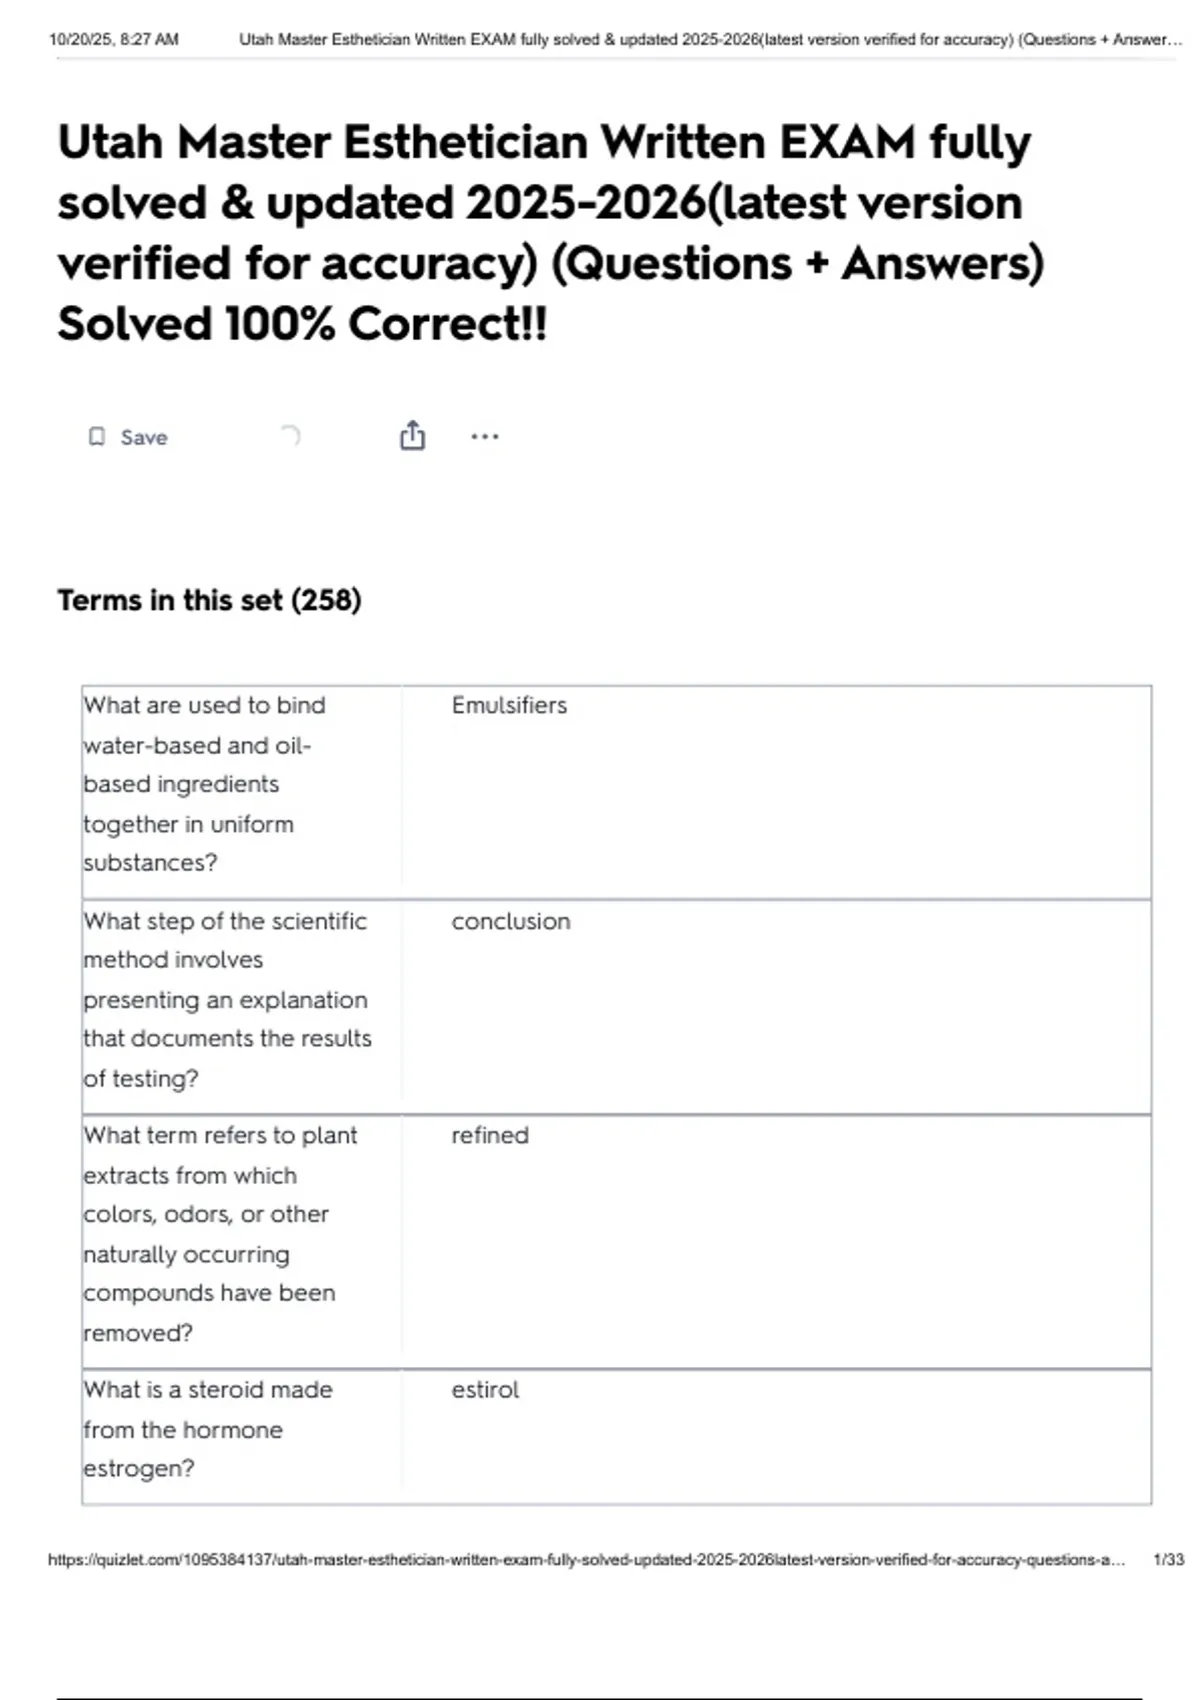Click the Save bookmark icon
1200x1700 pixels.
pyautogui.click(x=97, y=437)
